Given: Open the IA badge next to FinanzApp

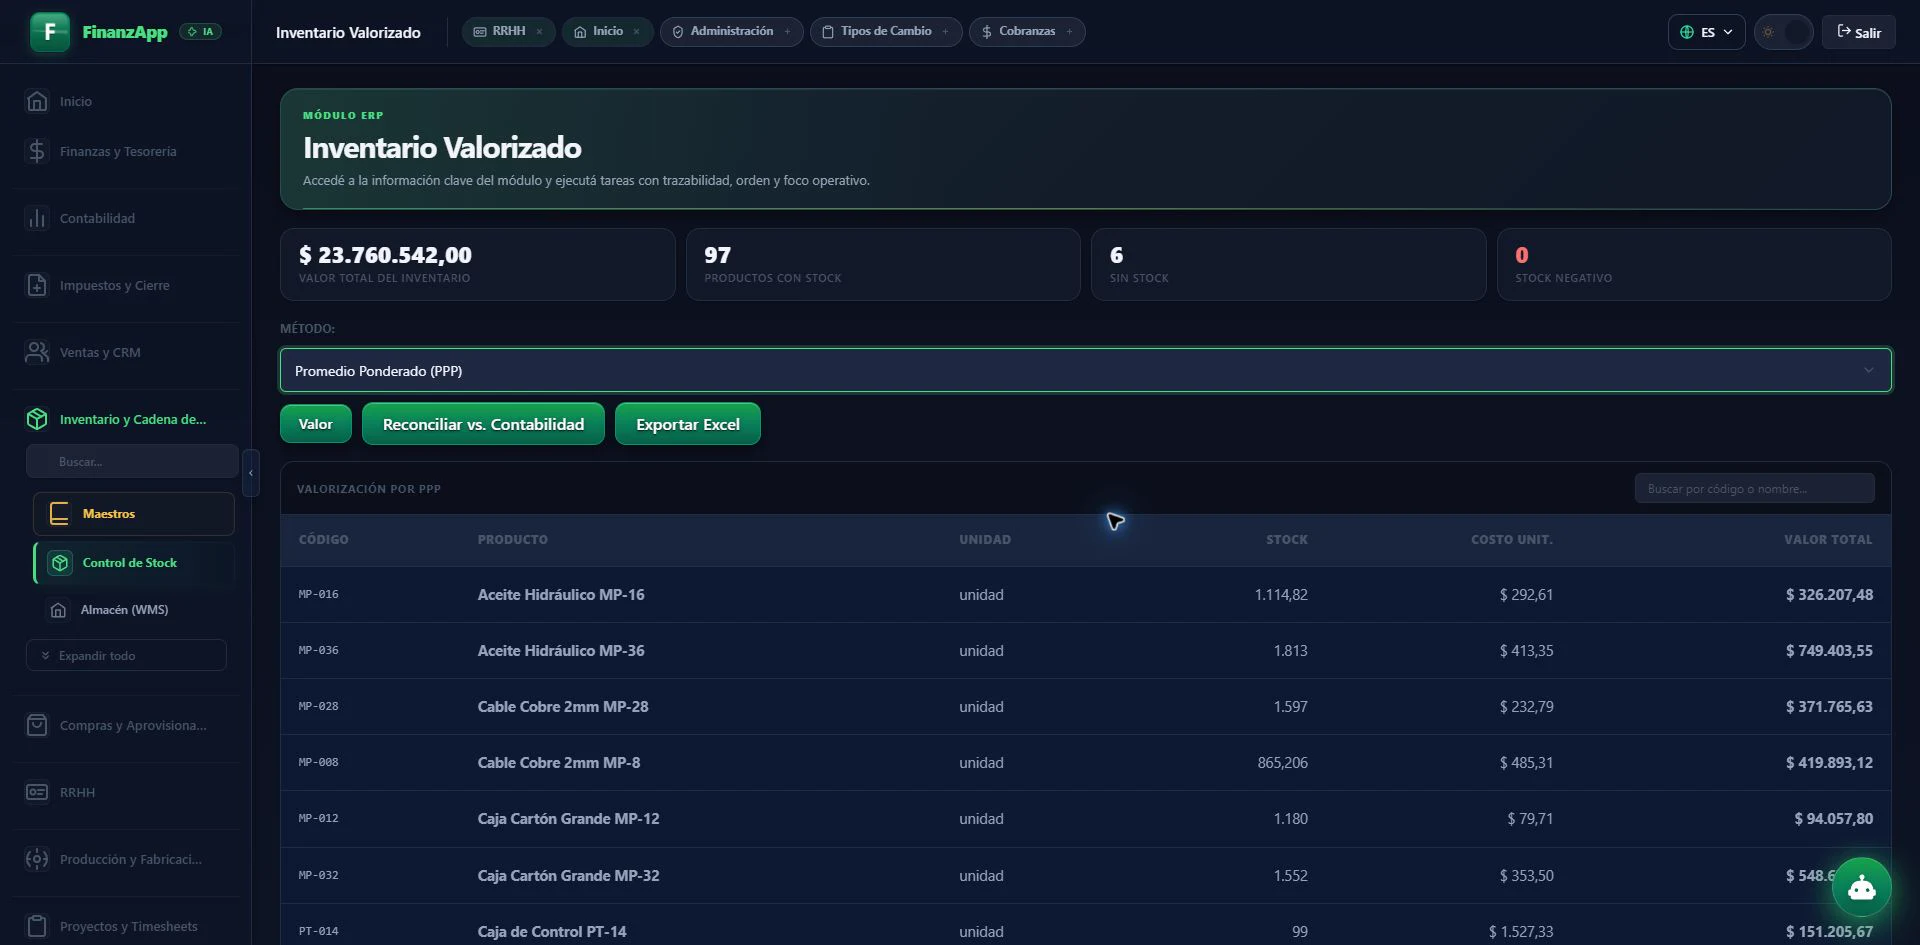Looking at the screenshot, I should pyautogui.click(x=201, y=32).
